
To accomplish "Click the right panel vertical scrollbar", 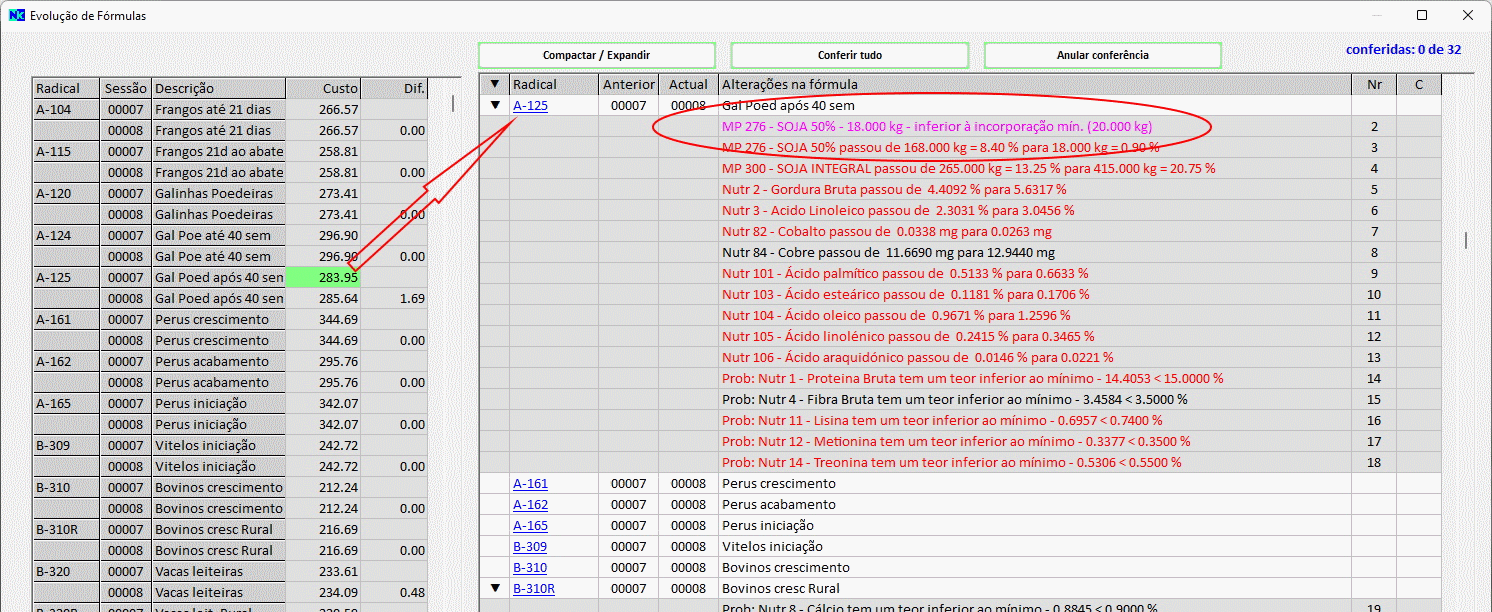I will 1466,240.
